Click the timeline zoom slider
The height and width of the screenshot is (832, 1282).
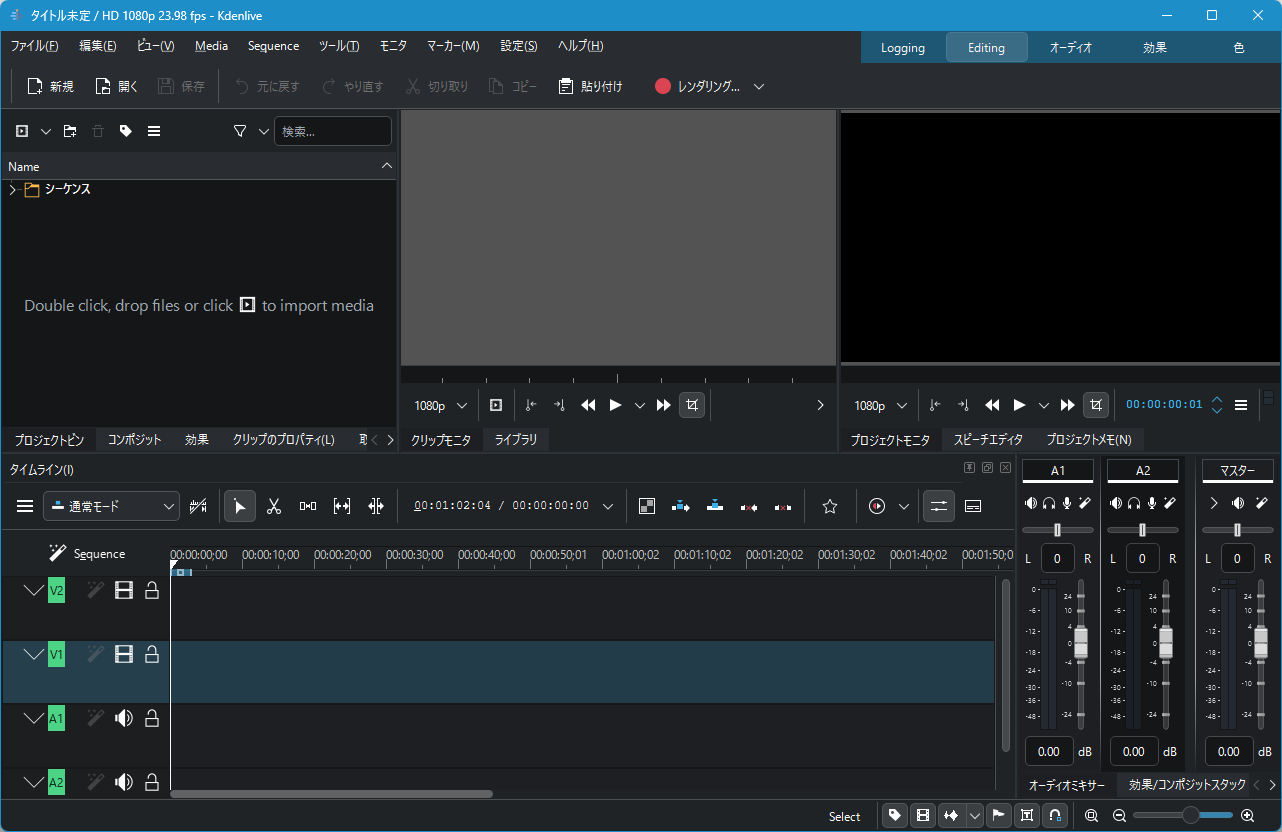point(1190,816)
